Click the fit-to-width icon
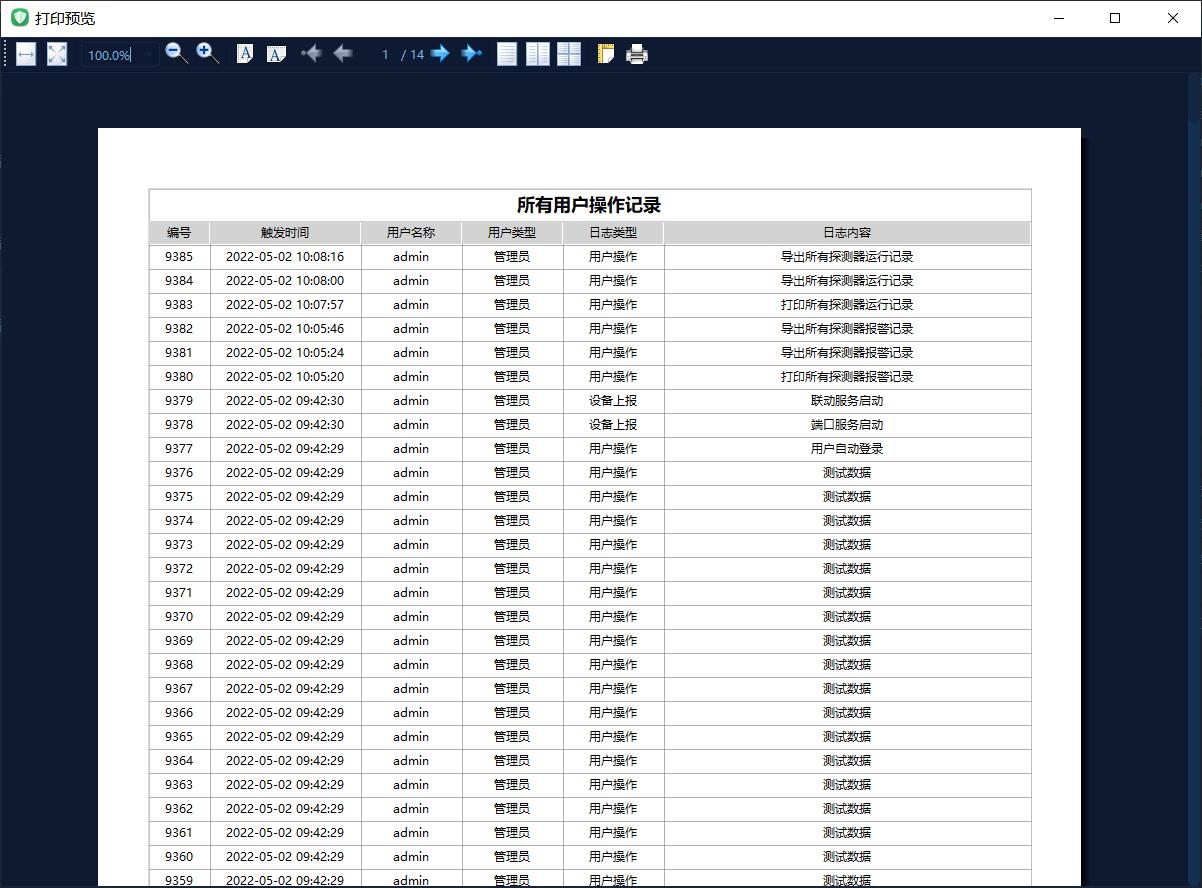Viewport: 1202px width, 888px height. tap(26, 54)
